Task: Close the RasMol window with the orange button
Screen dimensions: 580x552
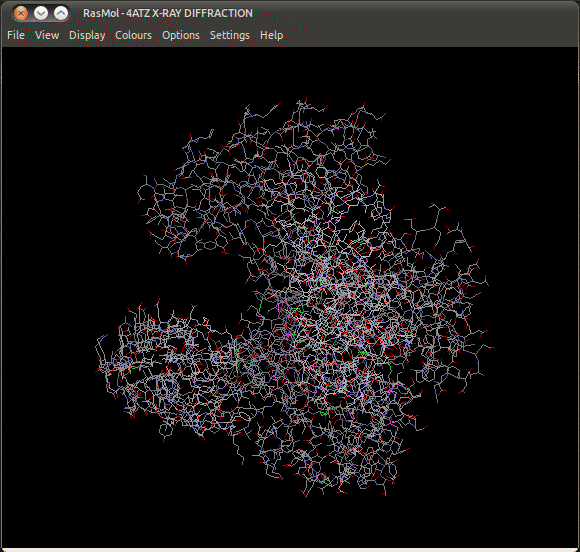Action: [x=21, y=13]
